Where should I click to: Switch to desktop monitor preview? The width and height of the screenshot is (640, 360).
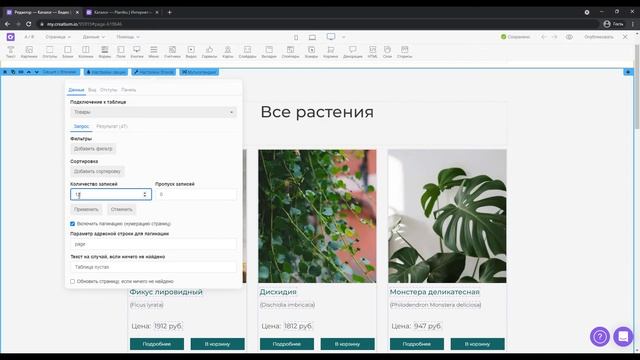point(331,37)
